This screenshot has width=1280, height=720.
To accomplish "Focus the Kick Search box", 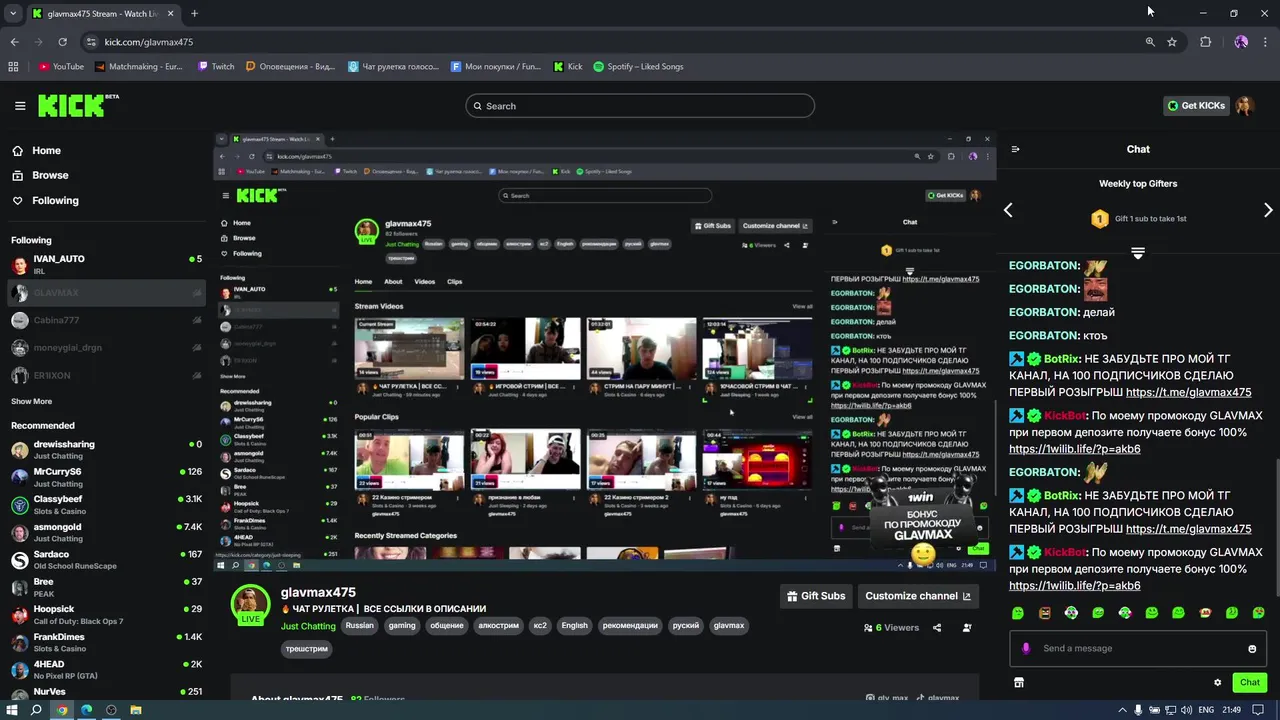I will pos(640,106).
